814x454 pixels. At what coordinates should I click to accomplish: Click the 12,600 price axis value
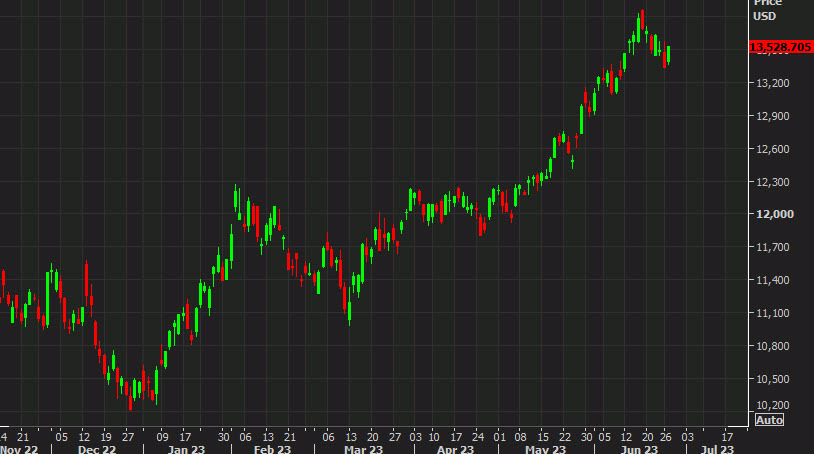pyautogui.click(x=772, y=149)
